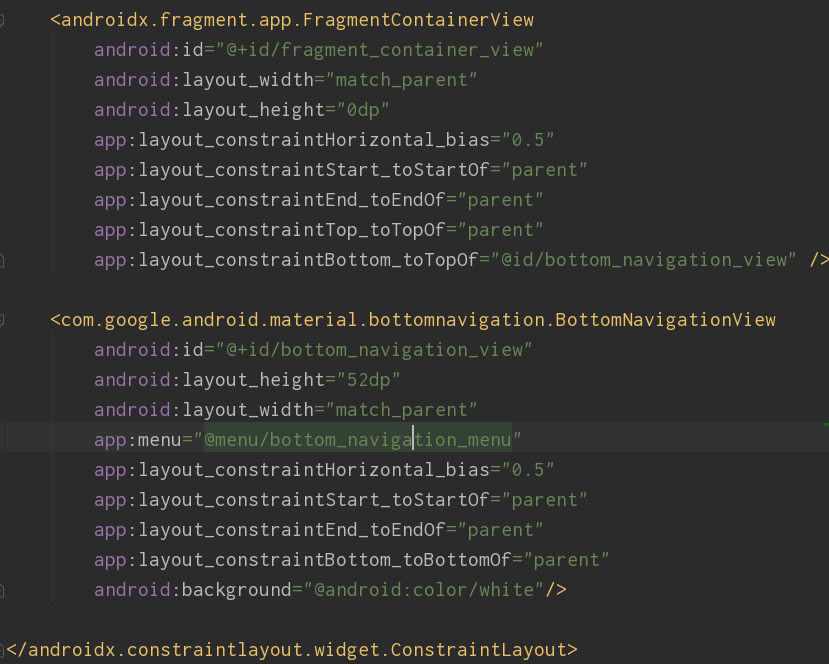Click the BottomNavigationView opening tag
This screenshot has height=664, width=829.
click(x=413, y=320)
